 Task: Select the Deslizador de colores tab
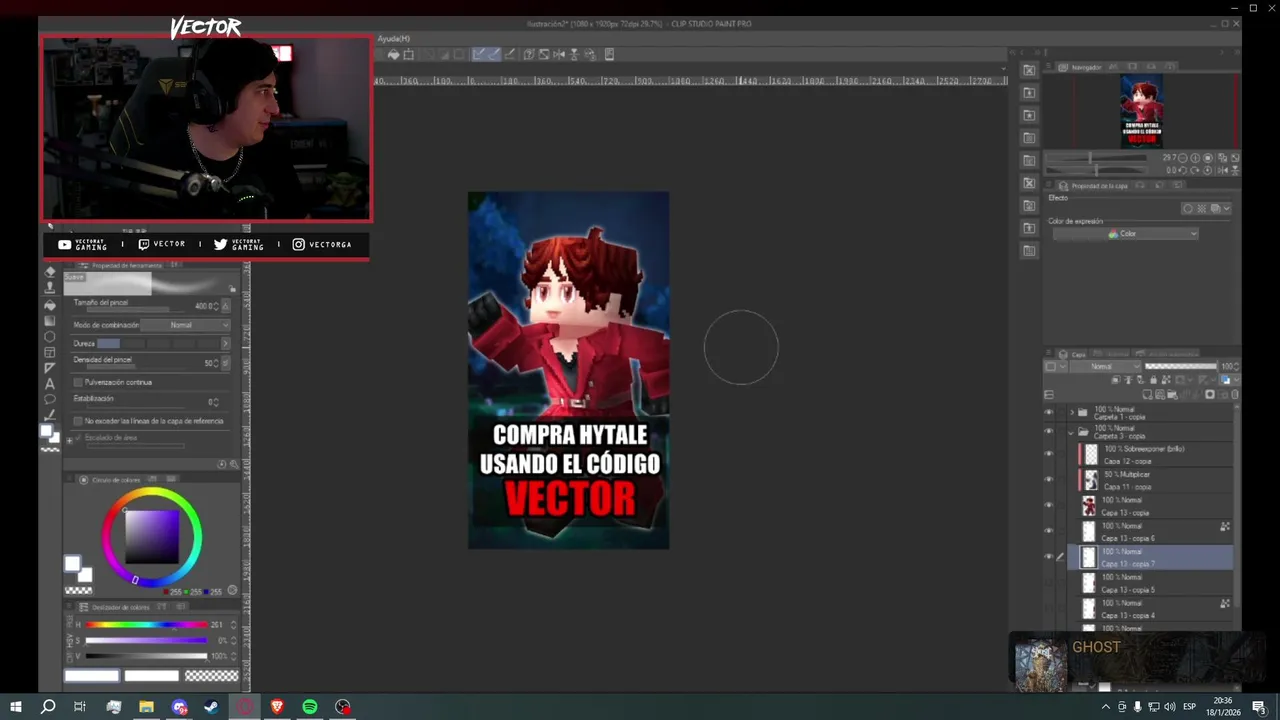click(x=116, y=607)
